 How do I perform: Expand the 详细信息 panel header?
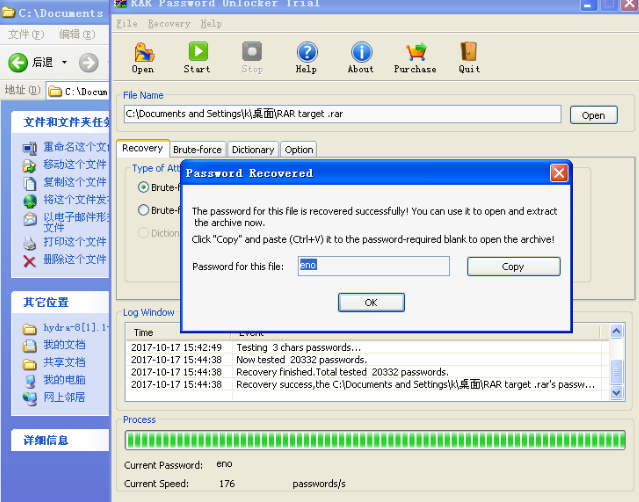pos(60,440)
